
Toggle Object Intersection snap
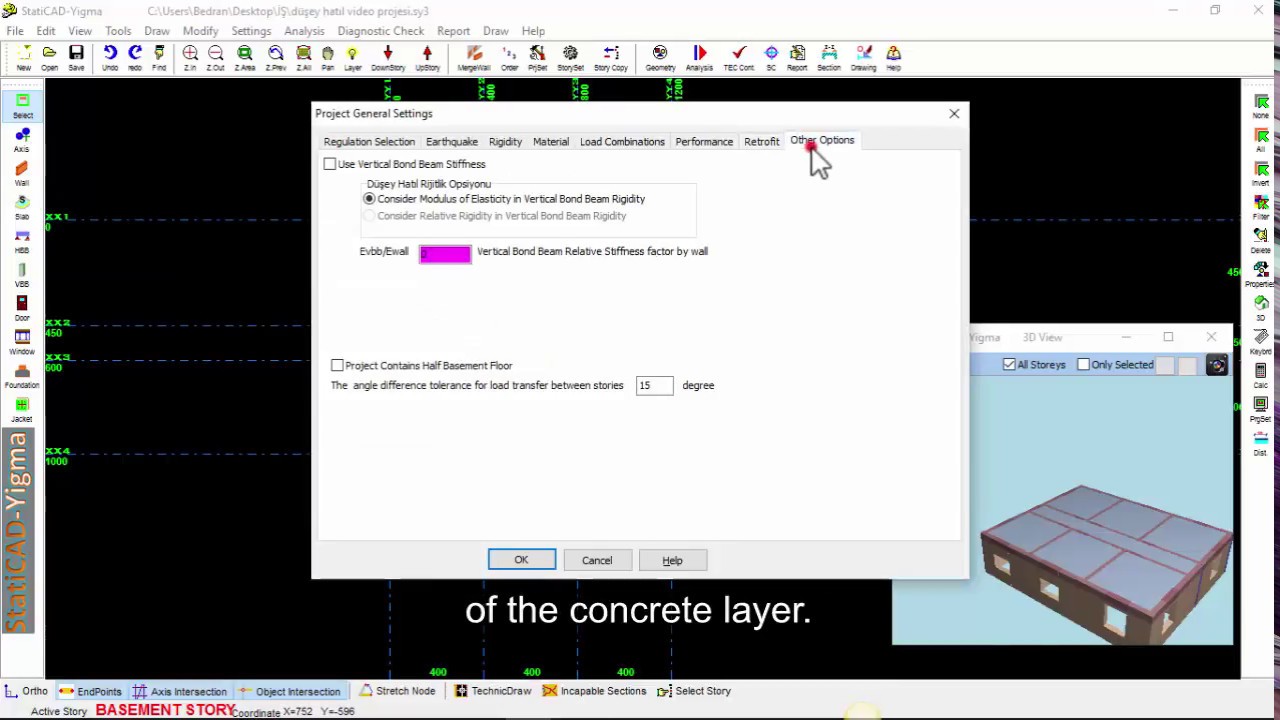pos(289,691)
